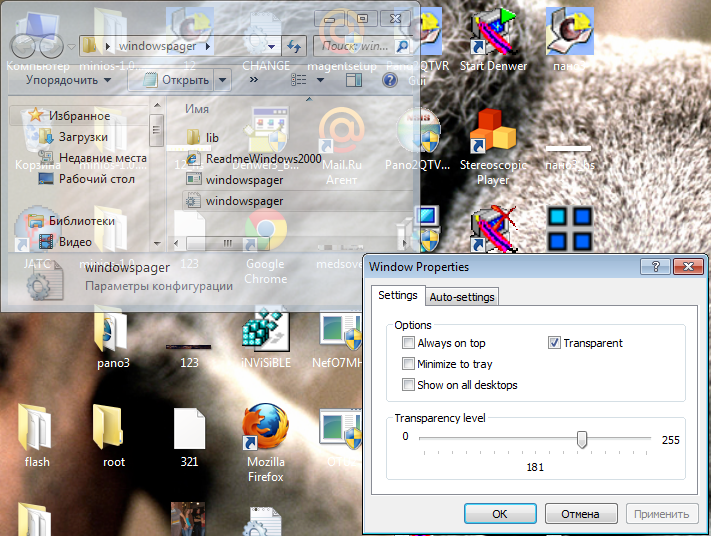Select the Google Chrome desktop icon

tap(266, 246)
